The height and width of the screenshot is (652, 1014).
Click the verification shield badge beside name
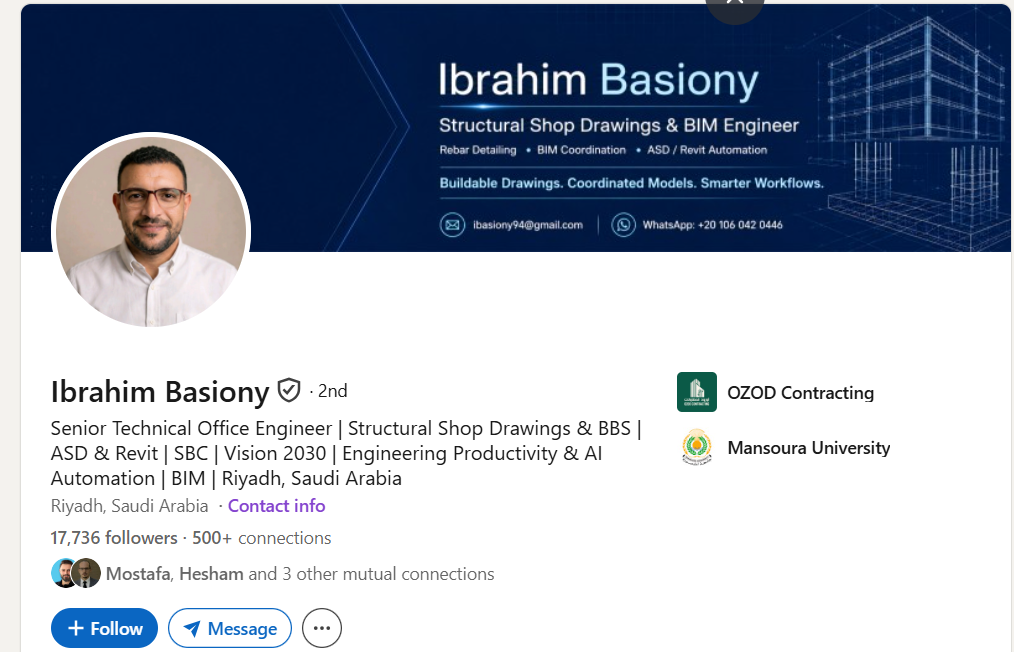click(x=288, y=391)
